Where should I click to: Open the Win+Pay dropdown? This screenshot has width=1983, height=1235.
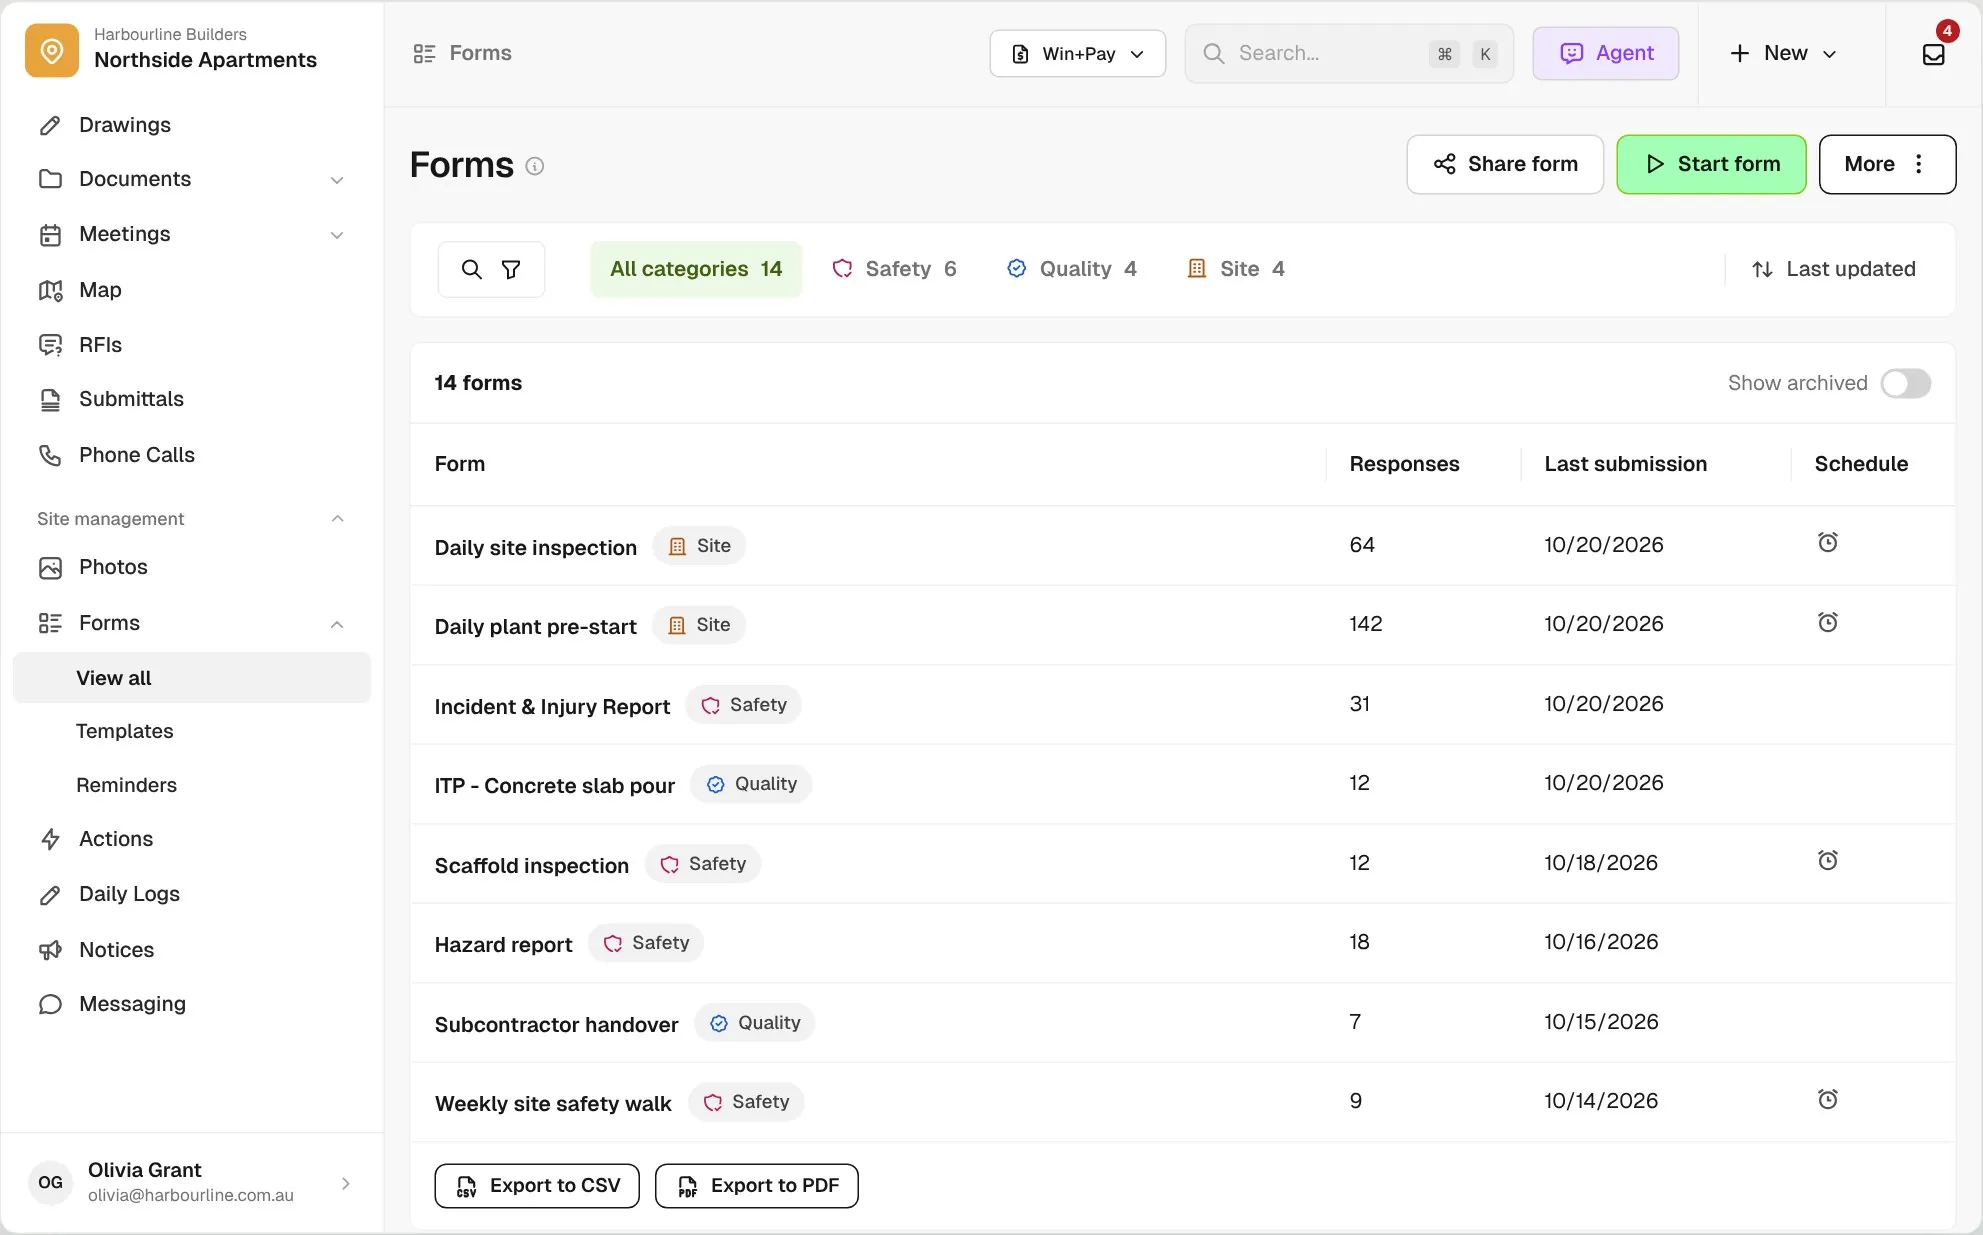click(1077, 54)
